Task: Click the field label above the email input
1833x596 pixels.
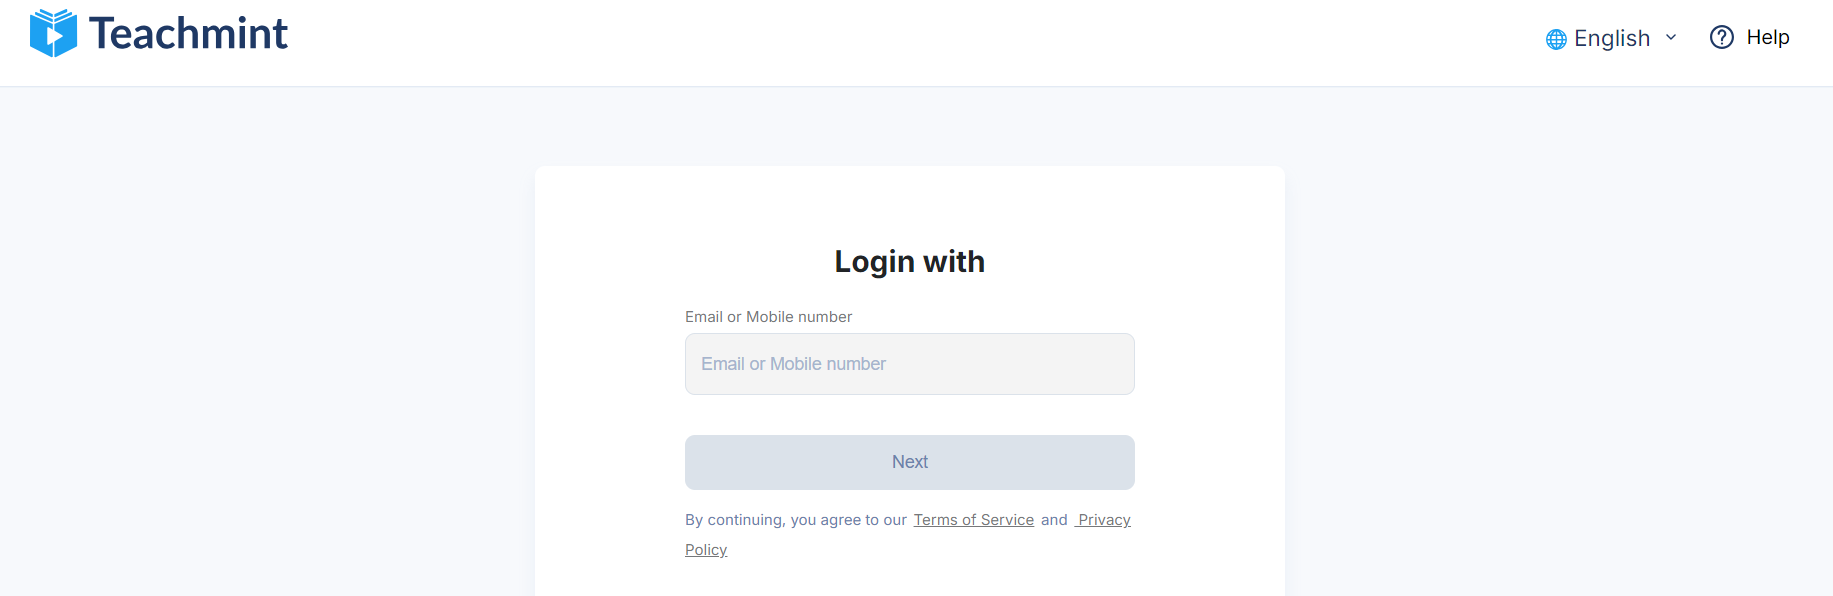Action: pos(768,317)
